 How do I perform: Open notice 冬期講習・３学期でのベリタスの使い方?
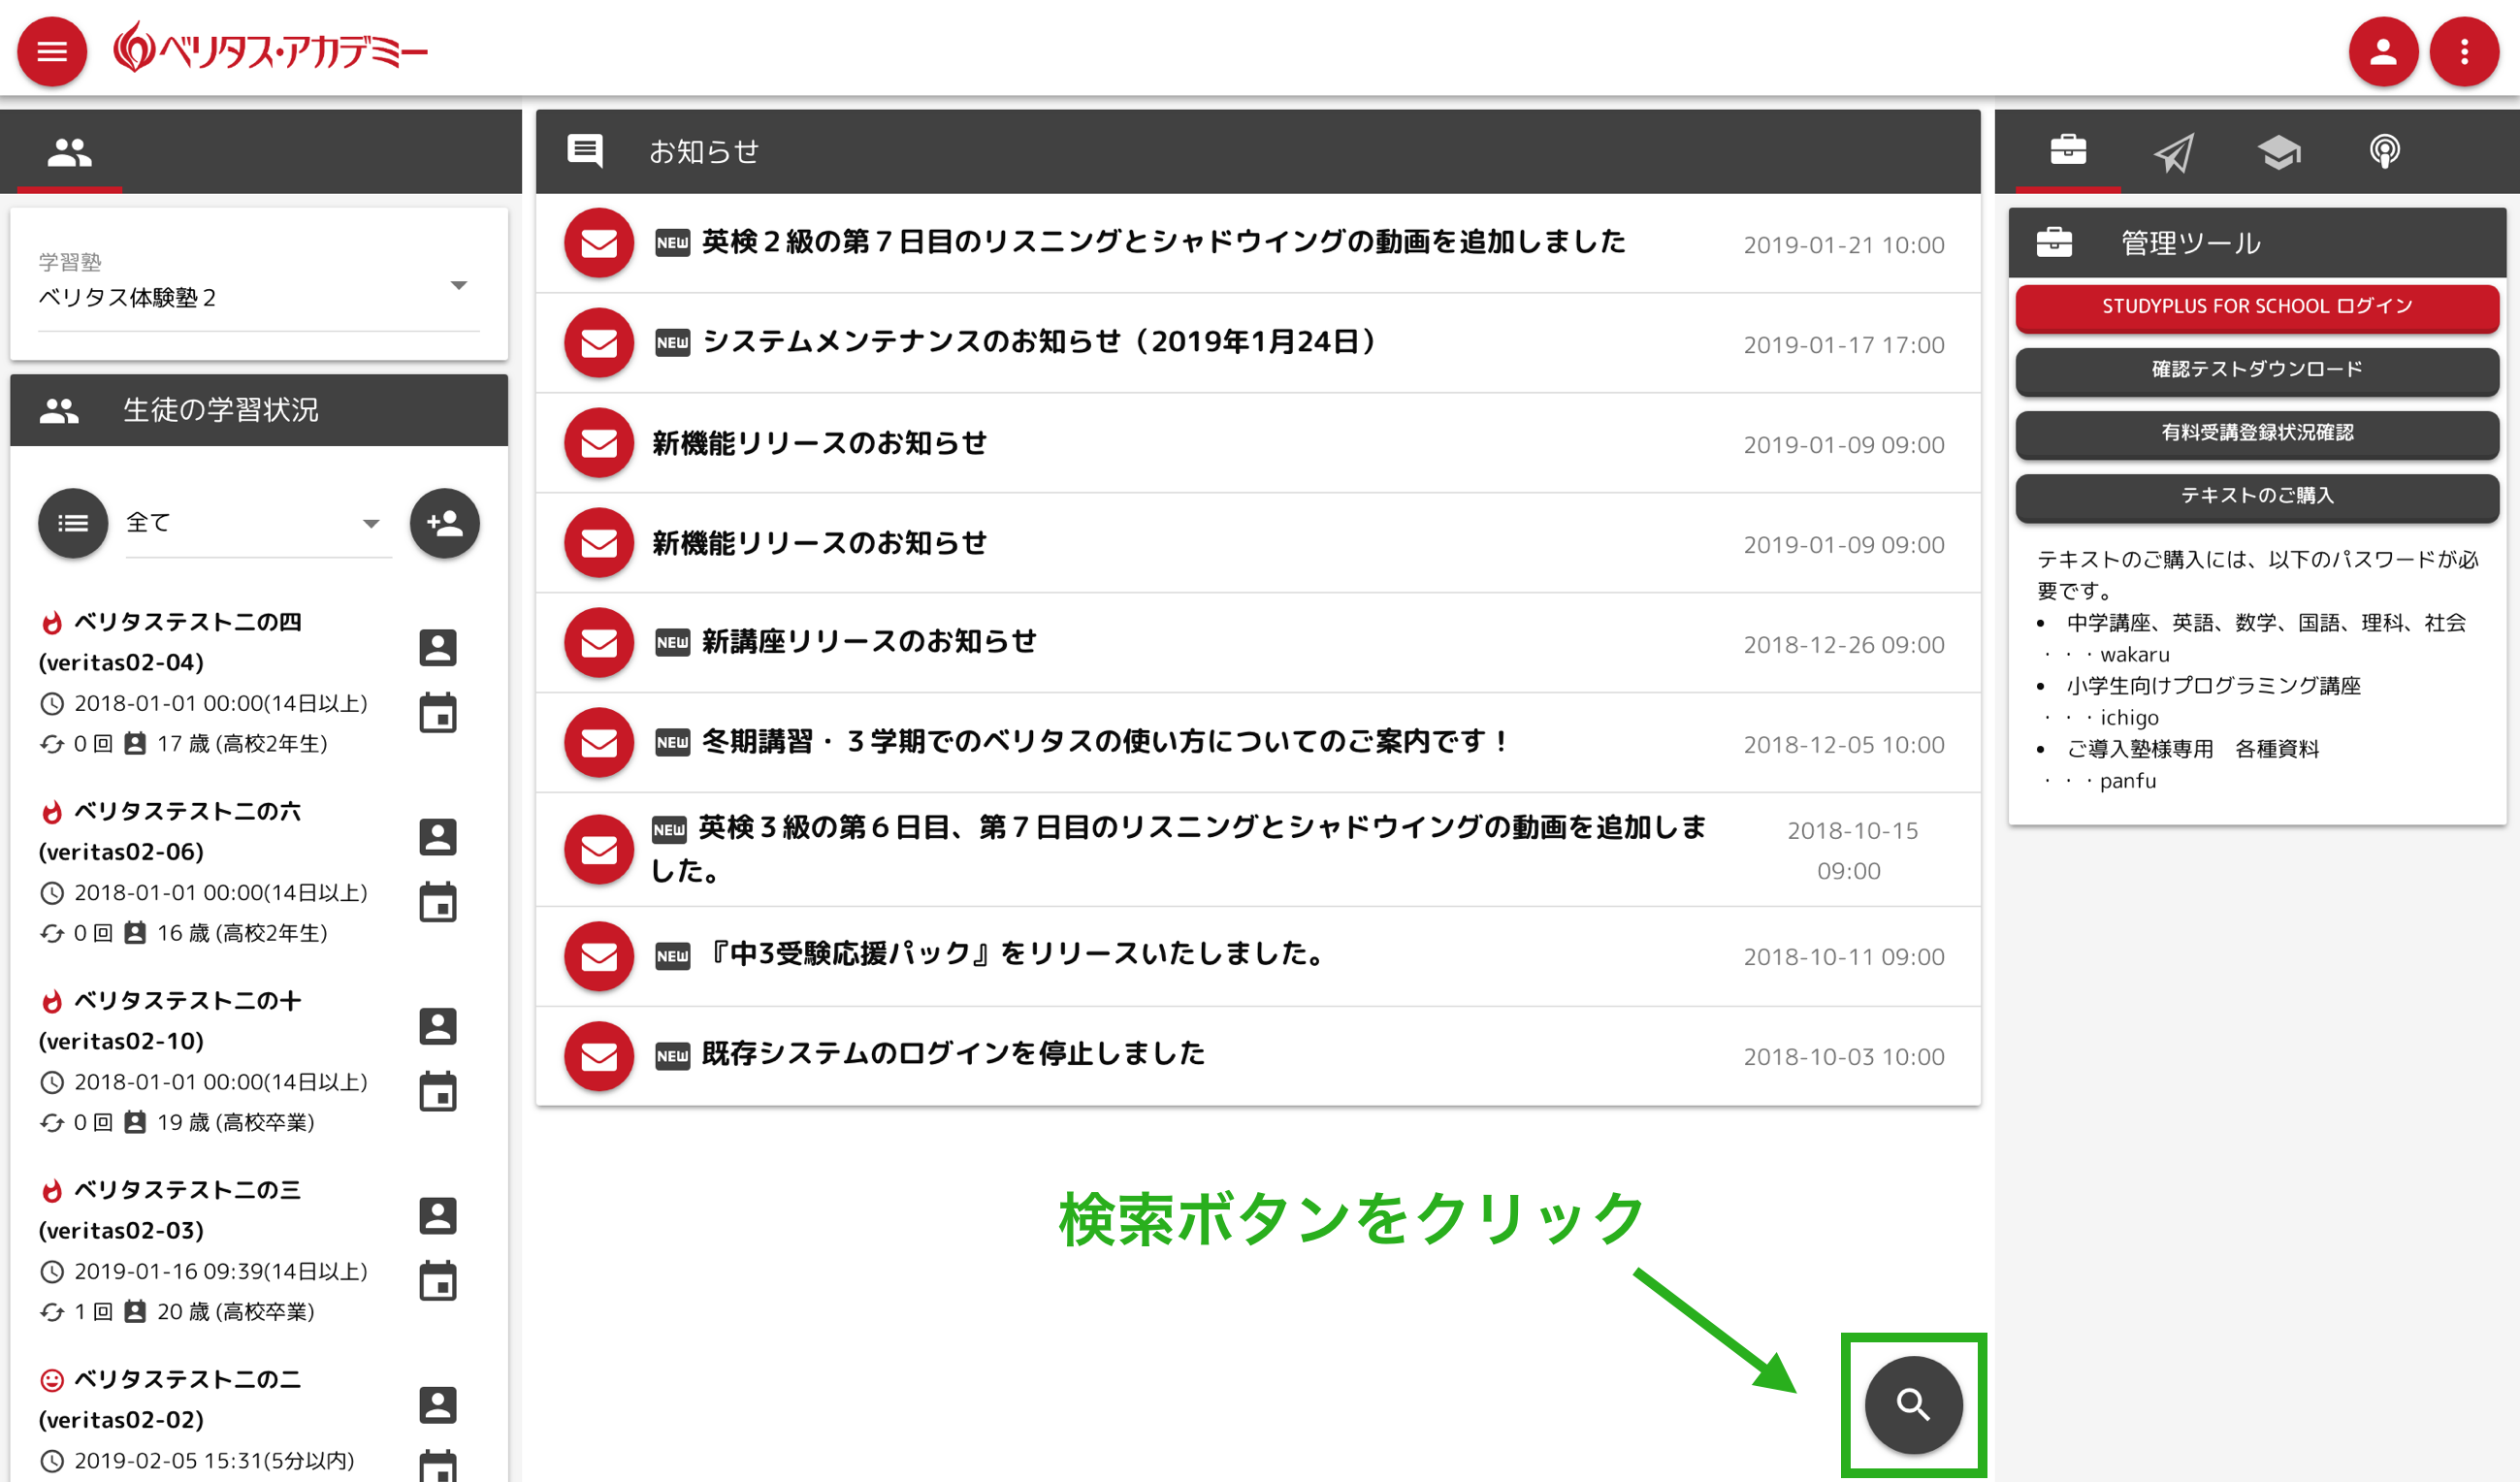(x=1257, y=743)
